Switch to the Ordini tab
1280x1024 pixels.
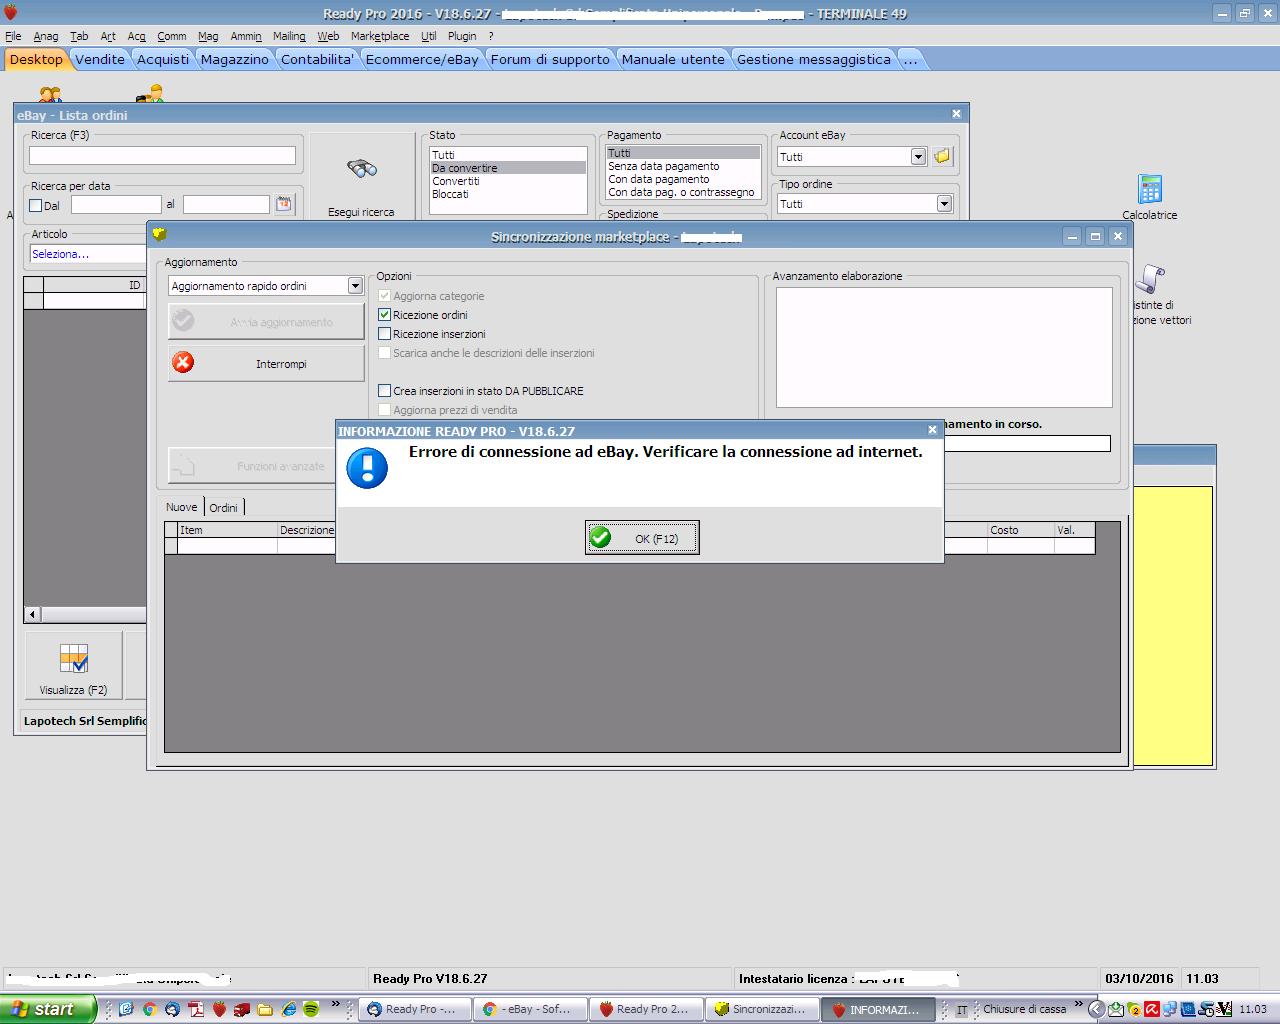coord(223,508)
